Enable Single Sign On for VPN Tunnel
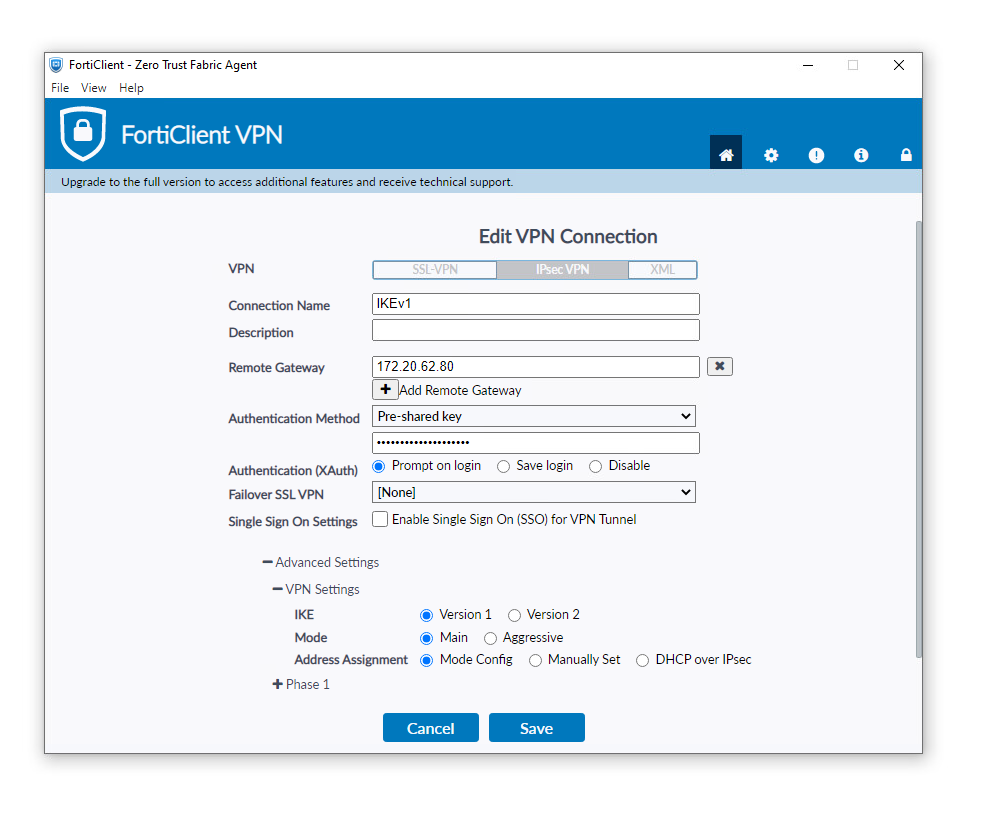This screenshot has height=831, width=981. click(x=380, y=519)
